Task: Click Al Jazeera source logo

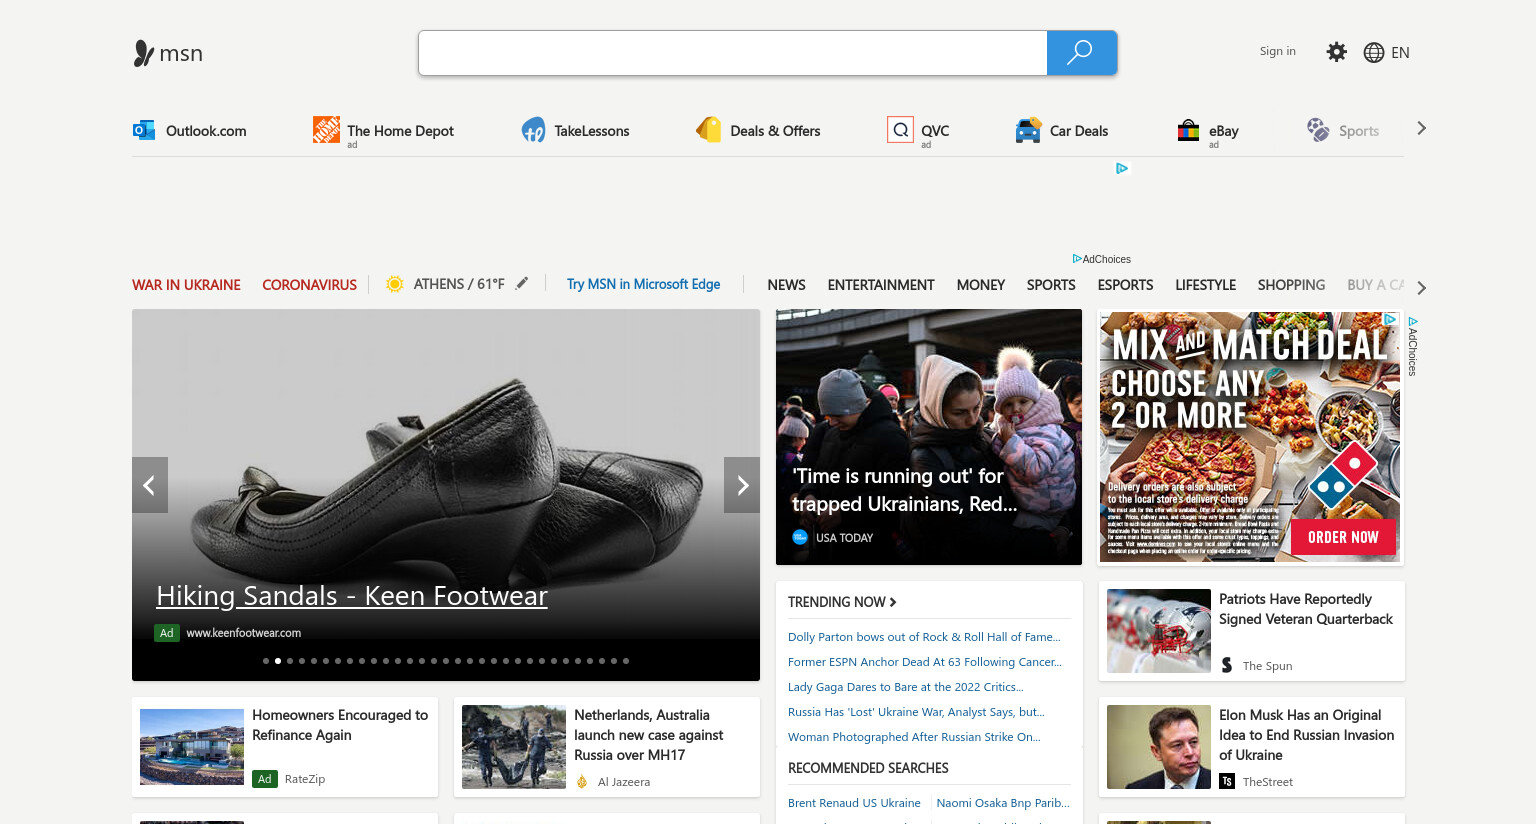Action: coord(582,781)
